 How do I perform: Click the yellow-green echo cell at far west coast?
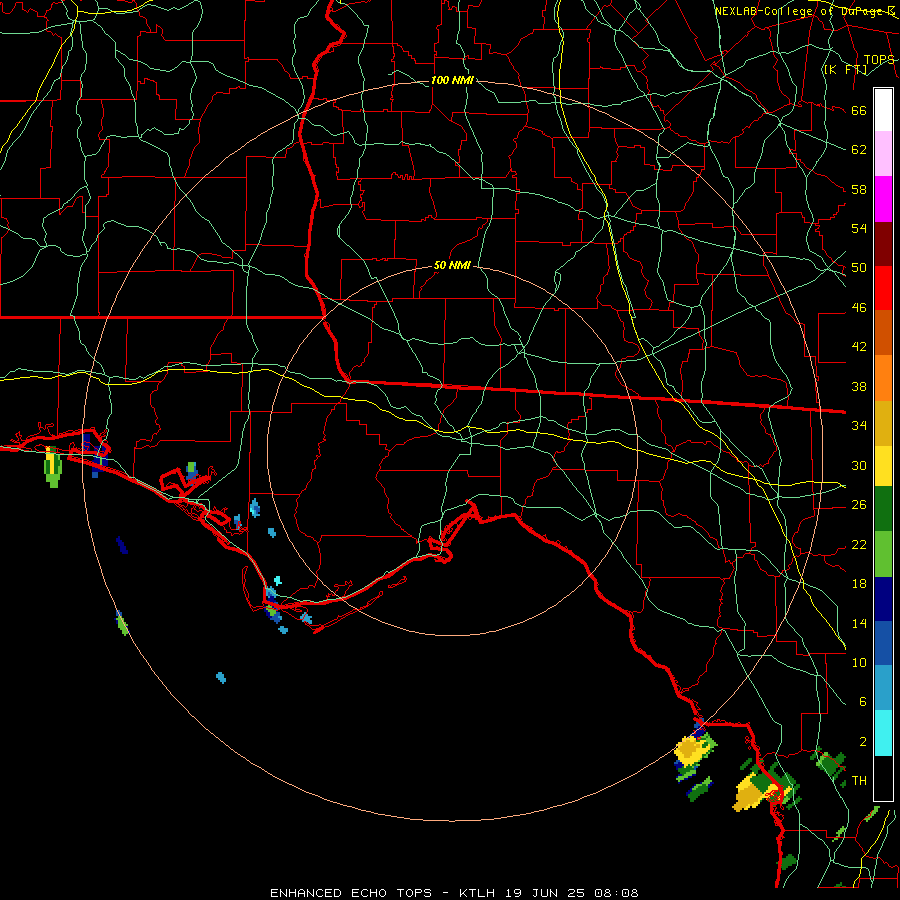point(53,467)
